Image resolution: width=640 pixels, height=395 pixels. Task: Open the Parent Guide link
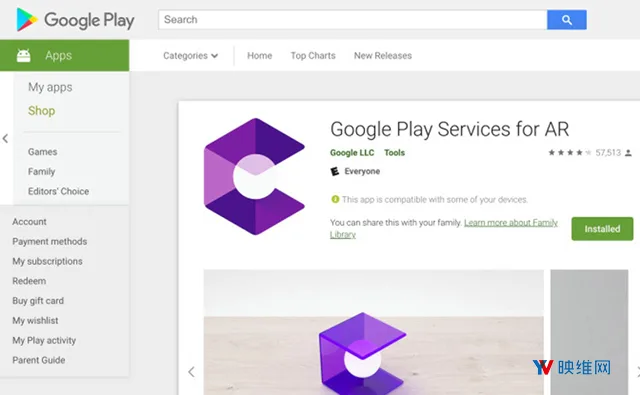39,360
